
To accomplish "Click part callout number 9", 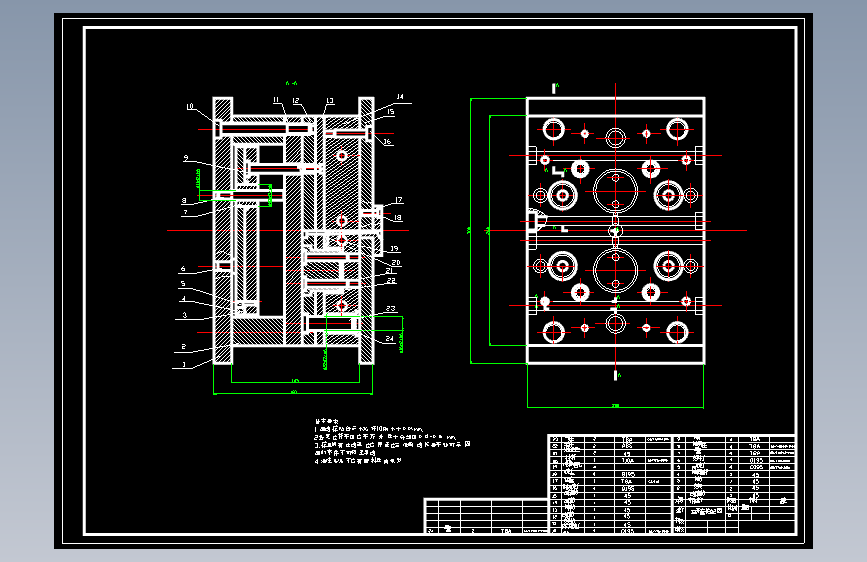I will point(186,158).
